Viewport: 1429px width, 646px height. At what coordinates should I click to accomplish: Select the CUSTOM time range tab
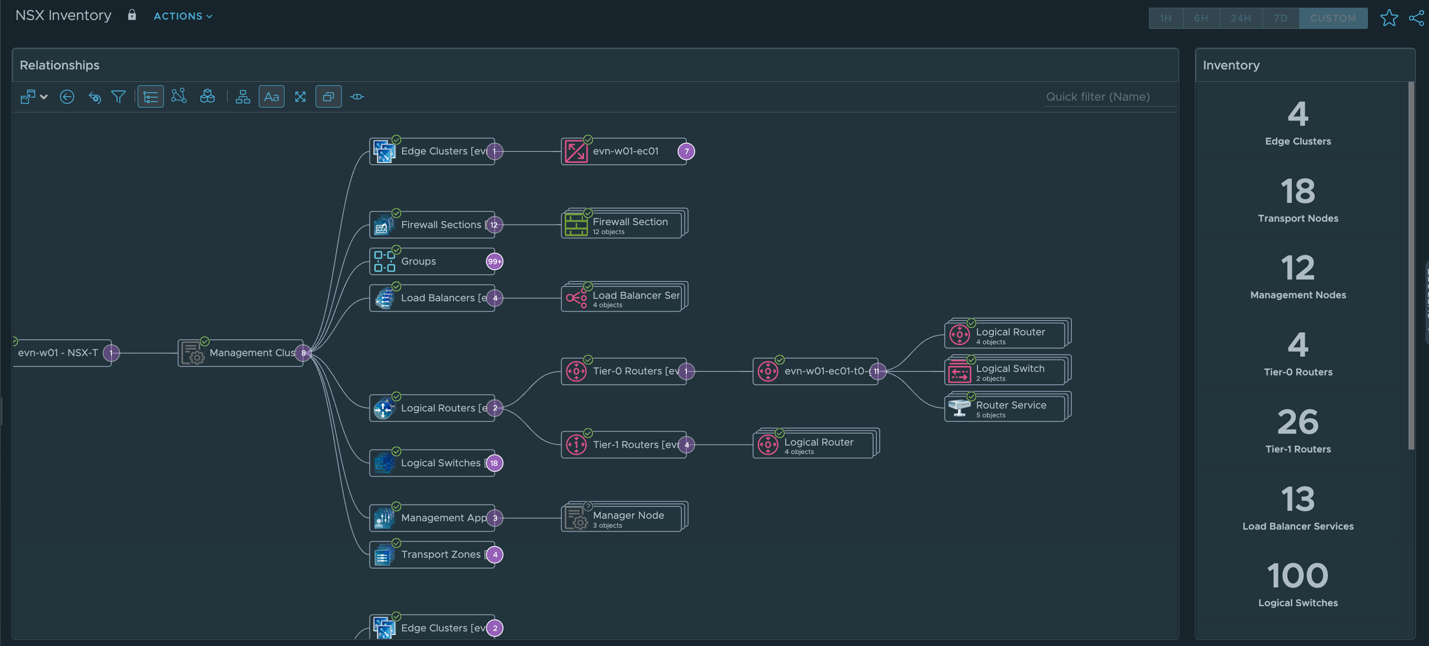[x=1332, y=18]
